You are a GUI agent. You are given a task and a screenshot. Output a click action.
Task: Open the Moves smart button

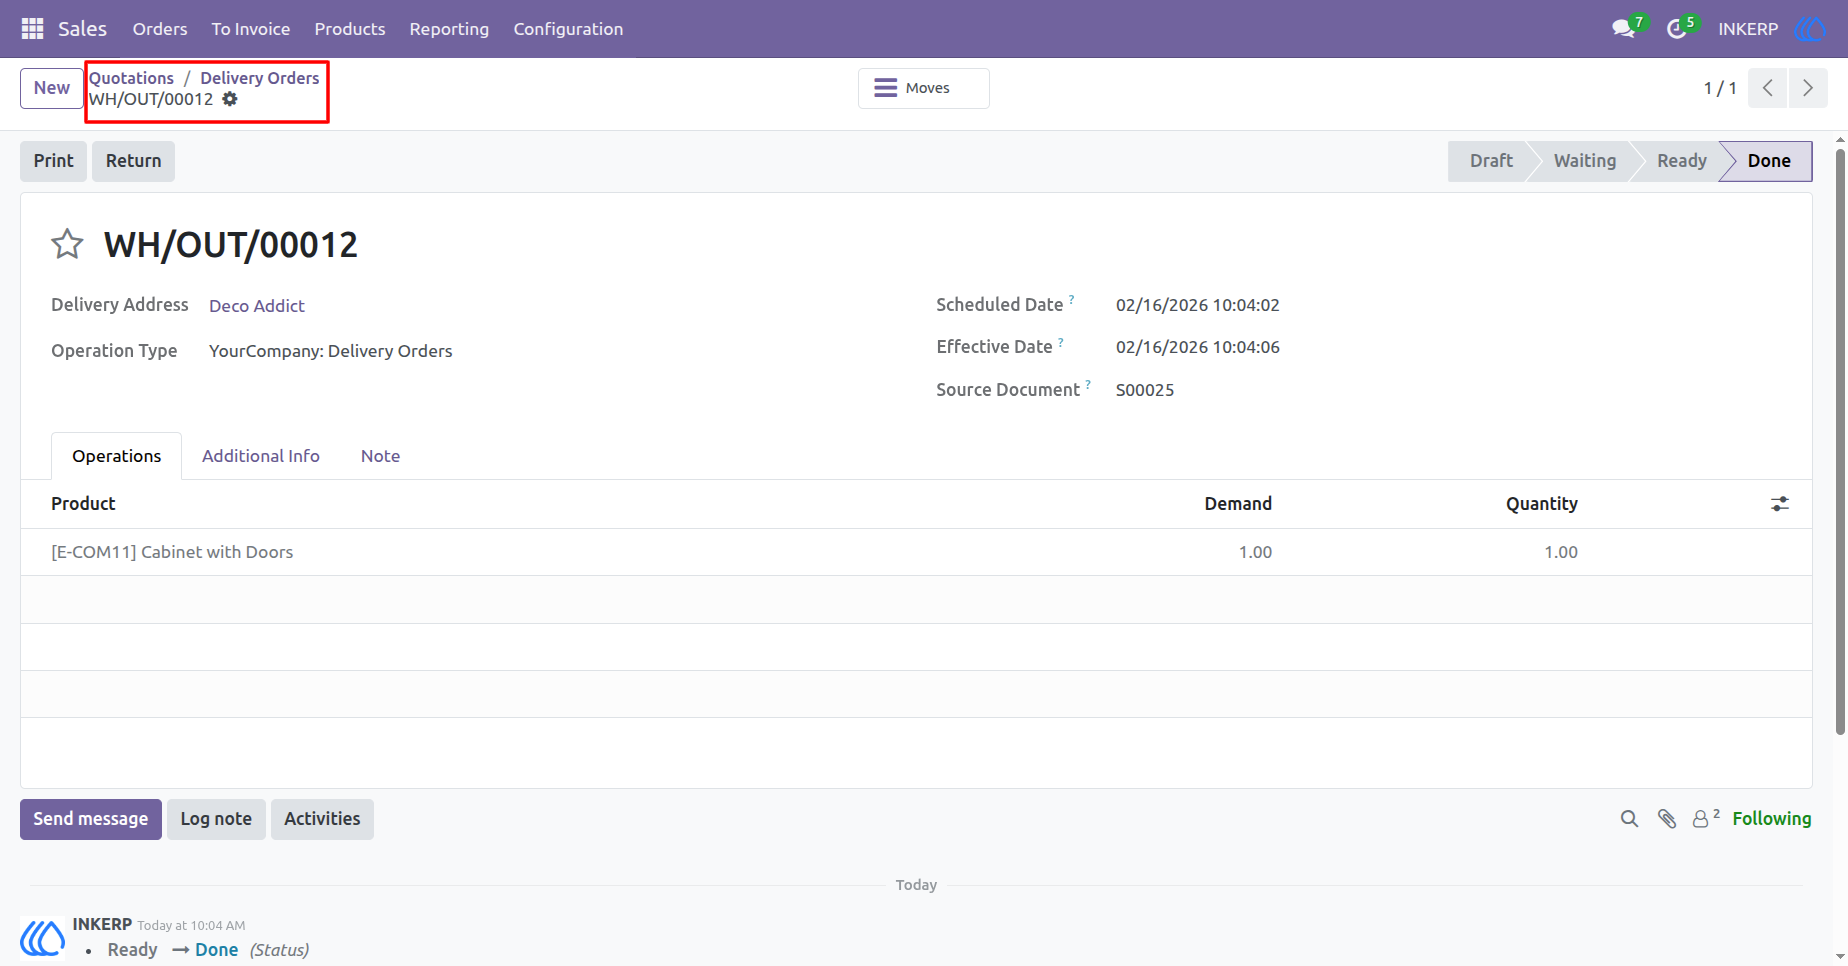924,88
